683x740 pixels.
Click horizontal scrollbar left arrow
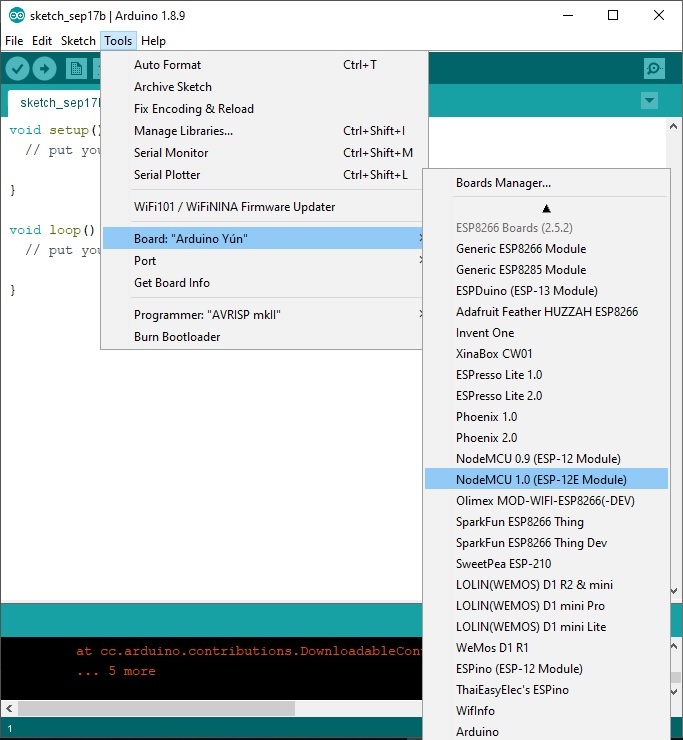click(9, 708)
